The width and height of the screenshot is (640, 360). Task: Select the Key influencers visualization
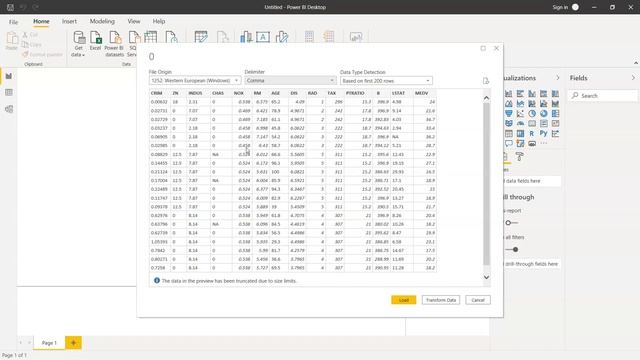(555, 133)
